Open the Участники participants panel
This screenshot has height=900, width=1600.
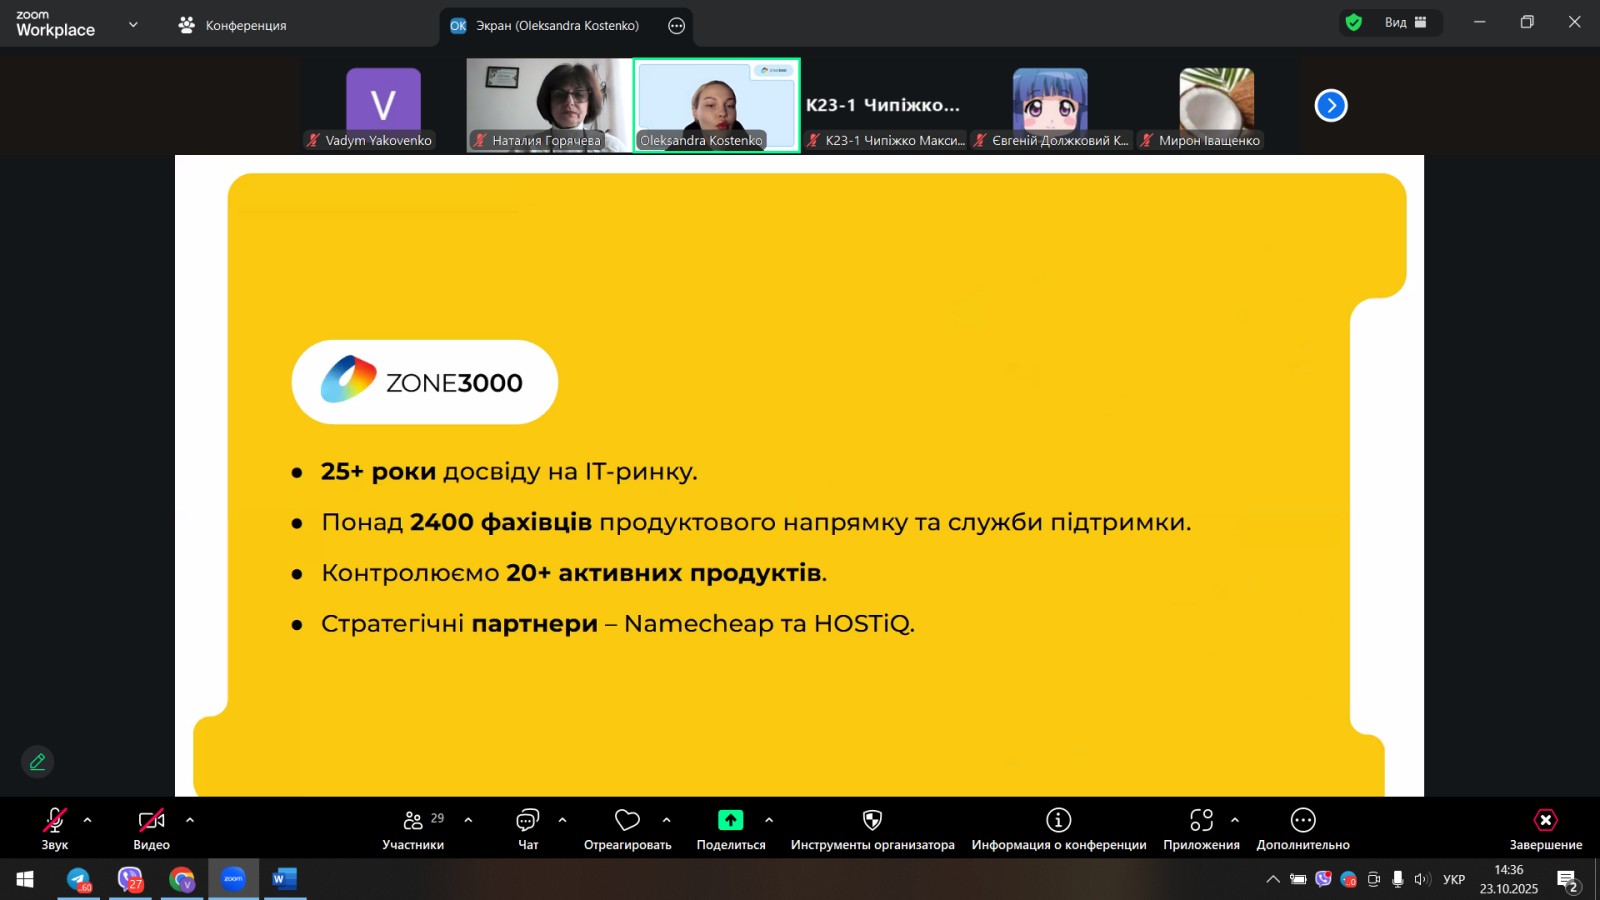point(413,821)
